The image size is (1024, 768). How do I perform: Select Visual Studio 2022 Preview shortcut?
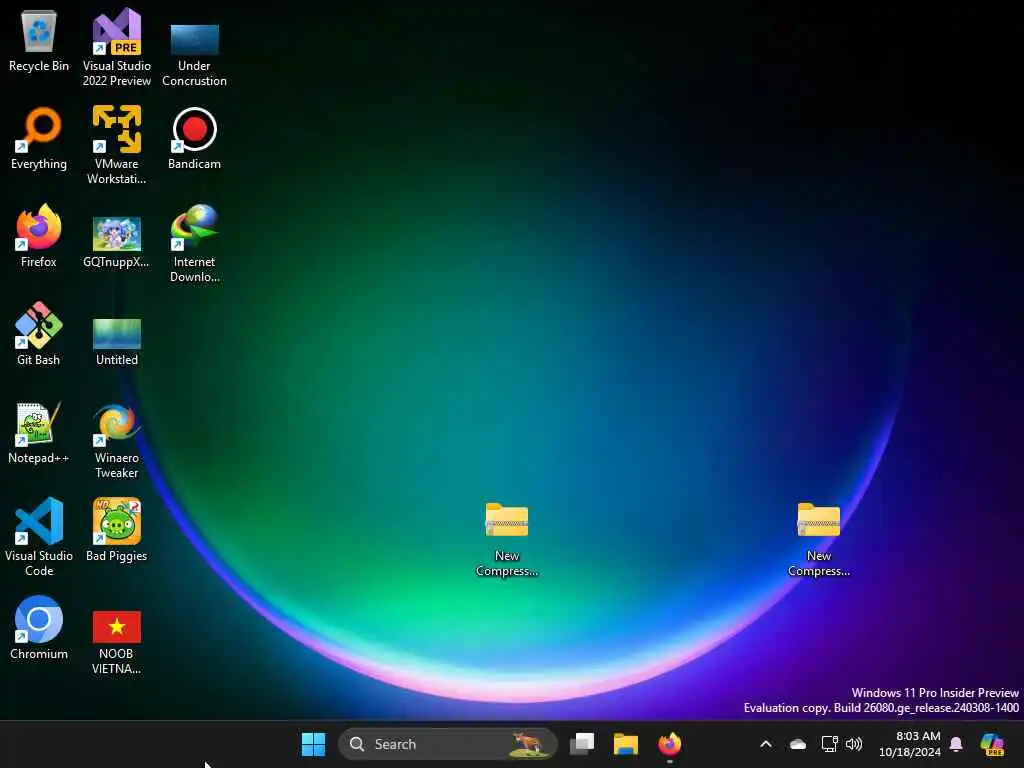click(116, 47)
